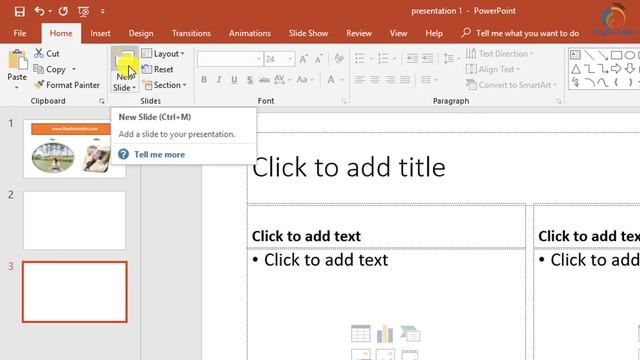640x360 pixels.
Task: Click the Reset slide button
Action: click(x=158, y=69)
